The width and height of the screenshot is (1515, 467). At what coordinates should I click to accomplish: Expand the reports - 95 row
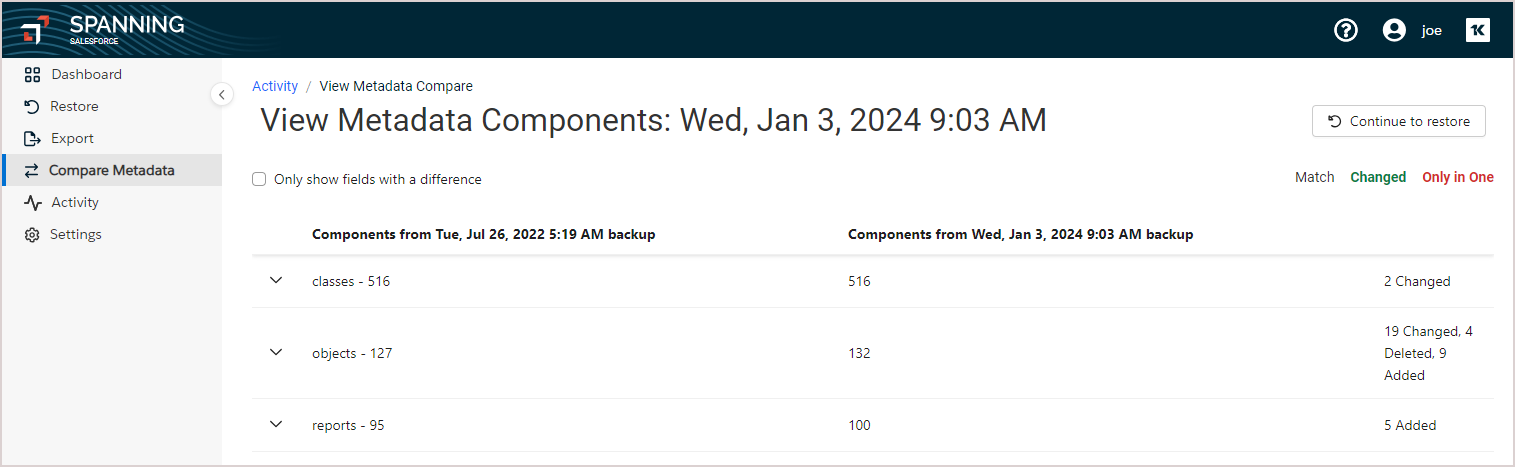click(277, 425)
